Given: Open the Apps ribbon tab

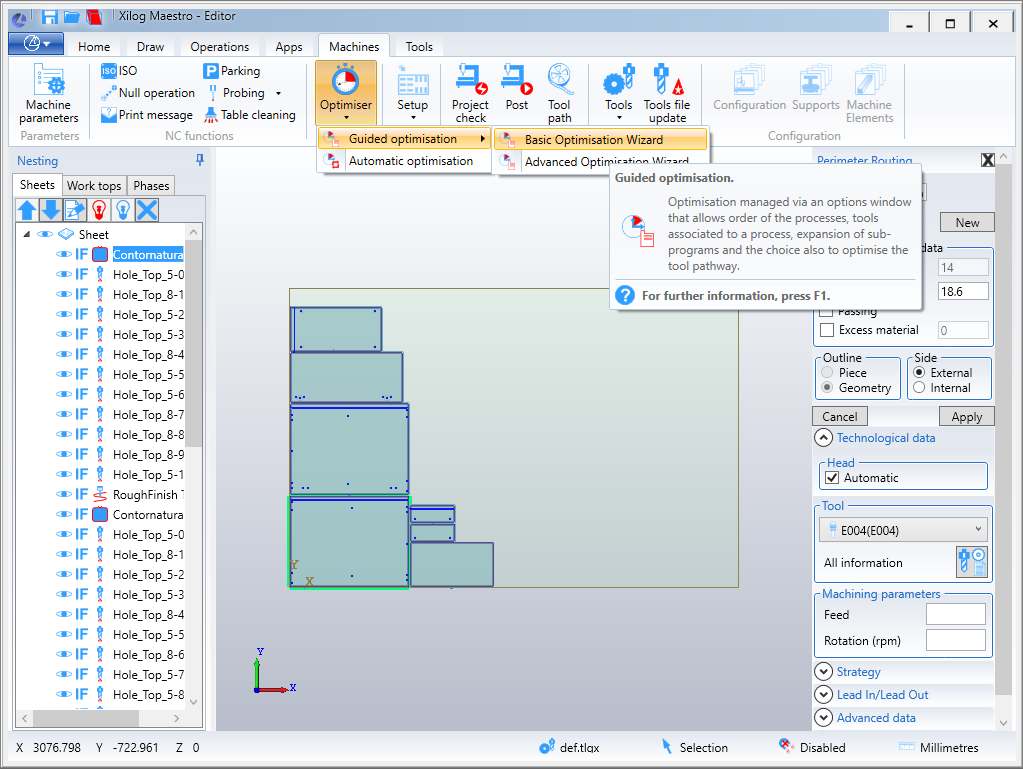Looking at the screenshot, I should click(288, 47).
